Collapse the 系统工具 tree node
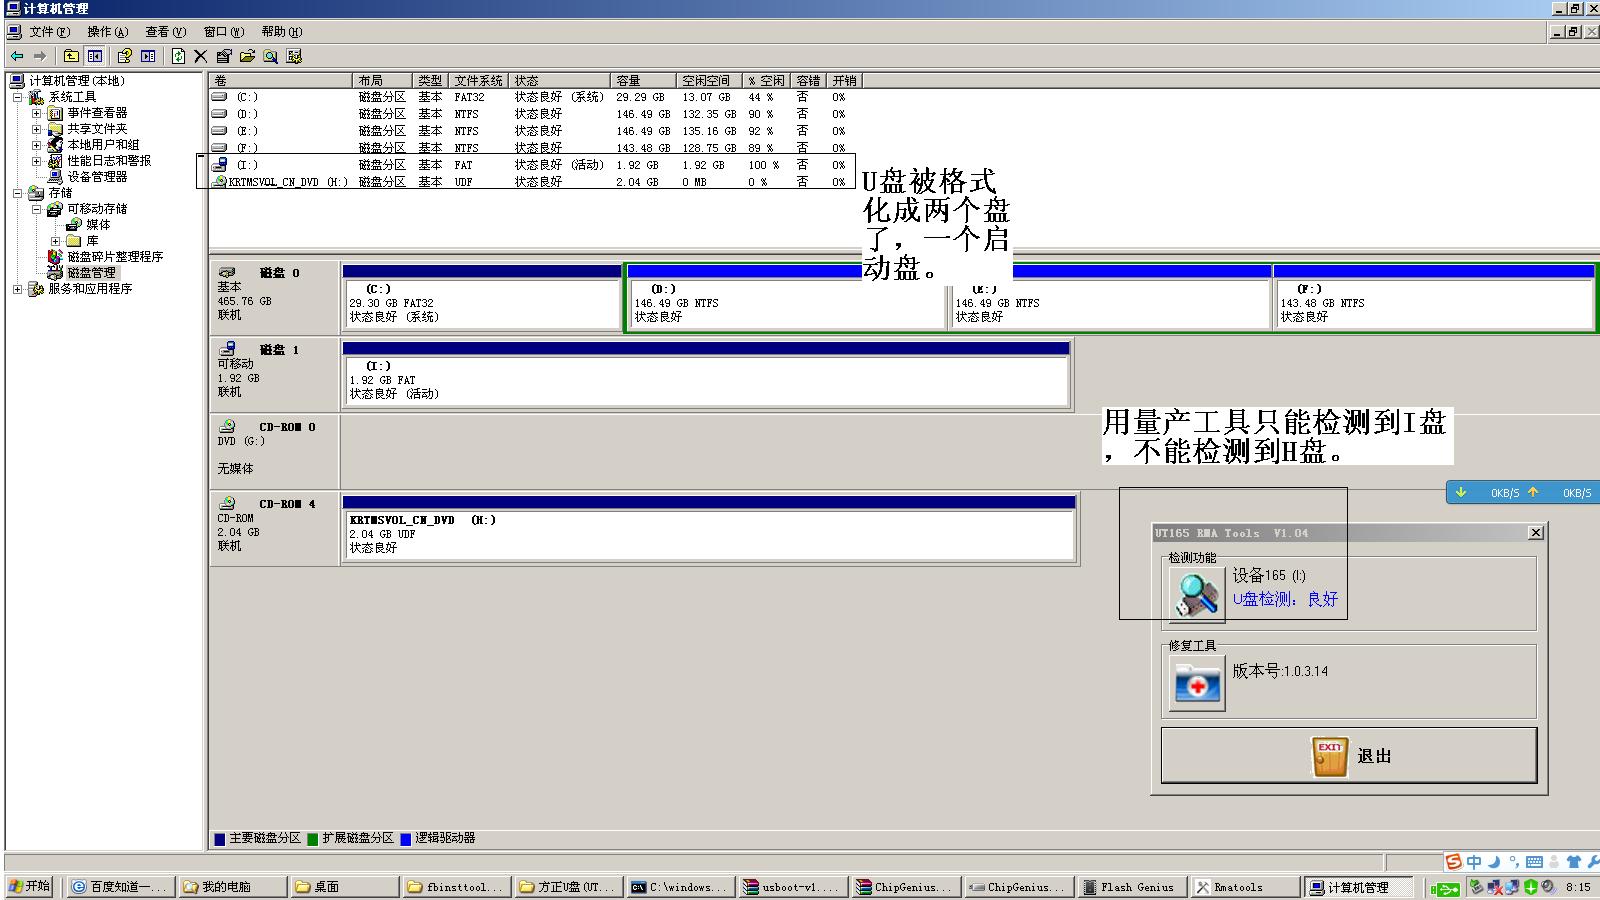 [x=17, y=97]
